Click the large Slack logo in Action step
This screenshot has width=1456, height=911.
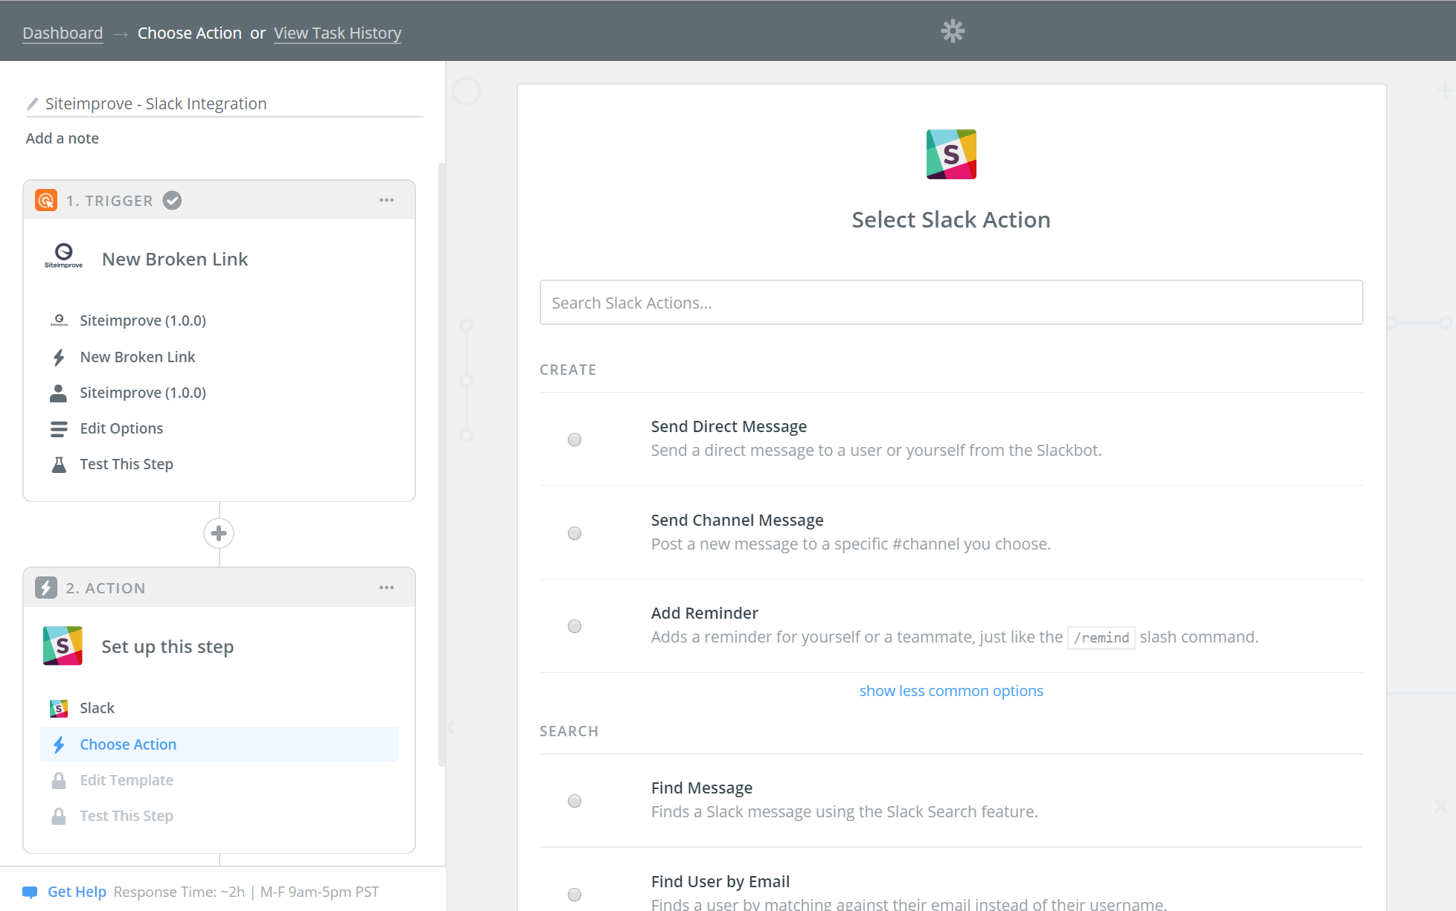(x=63, y=646)
